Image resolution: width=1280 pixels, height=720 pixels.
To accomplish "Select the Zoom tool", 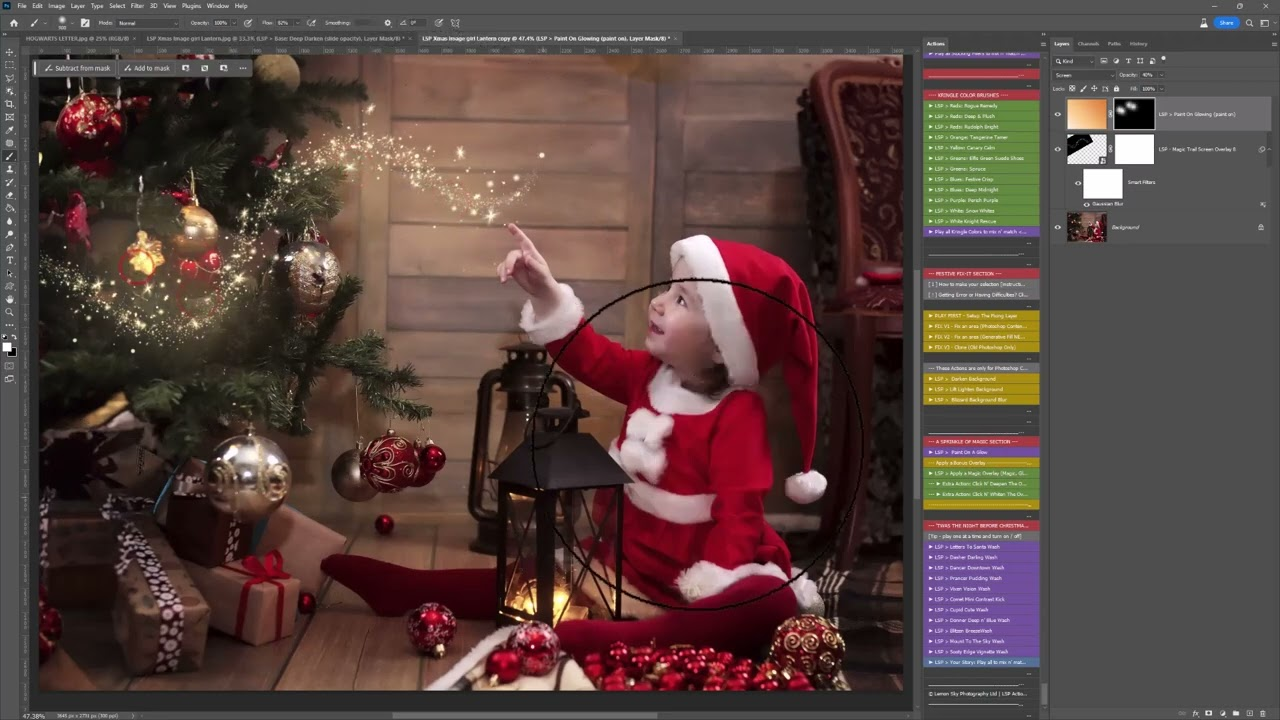I will tap(10, 310).
